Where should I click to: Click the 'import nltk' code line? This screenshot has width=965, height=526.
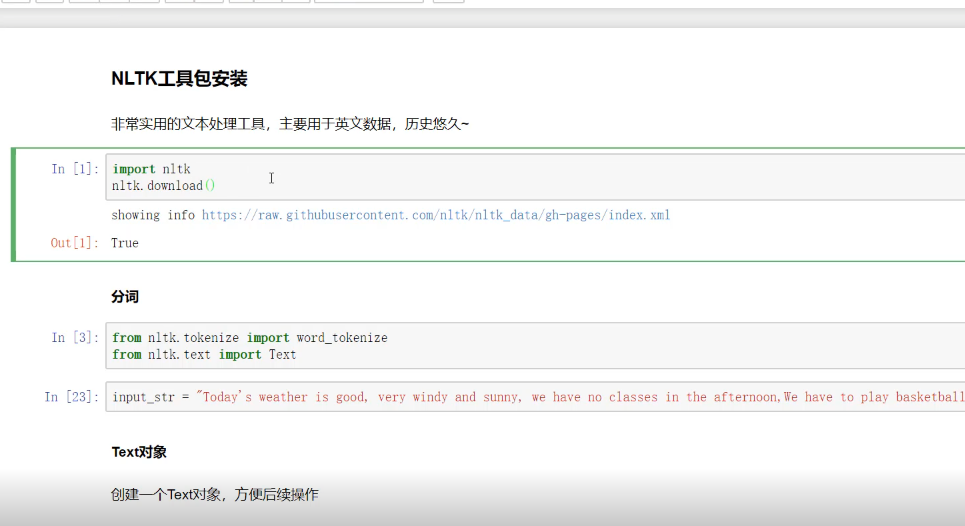pyautogui.click(x=151, y=169)
